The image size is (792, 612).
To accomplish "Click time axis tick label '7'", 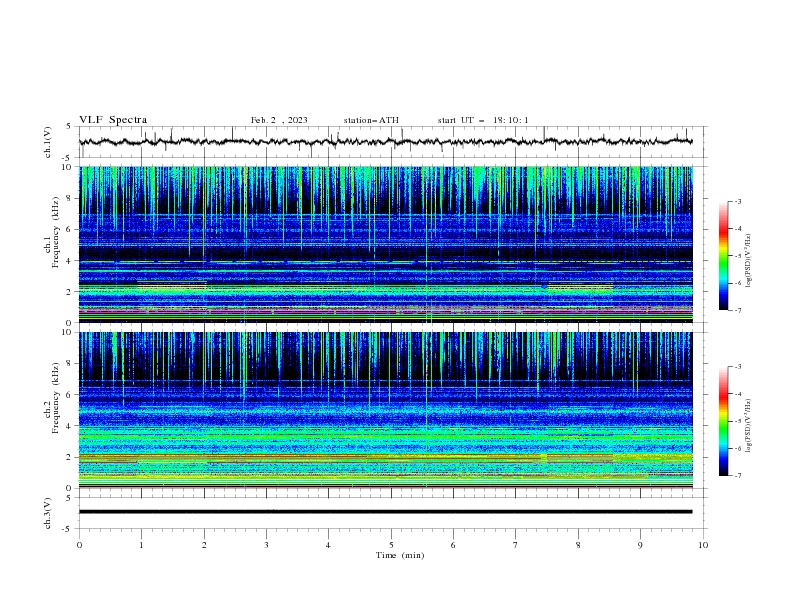I will [516, 545].
